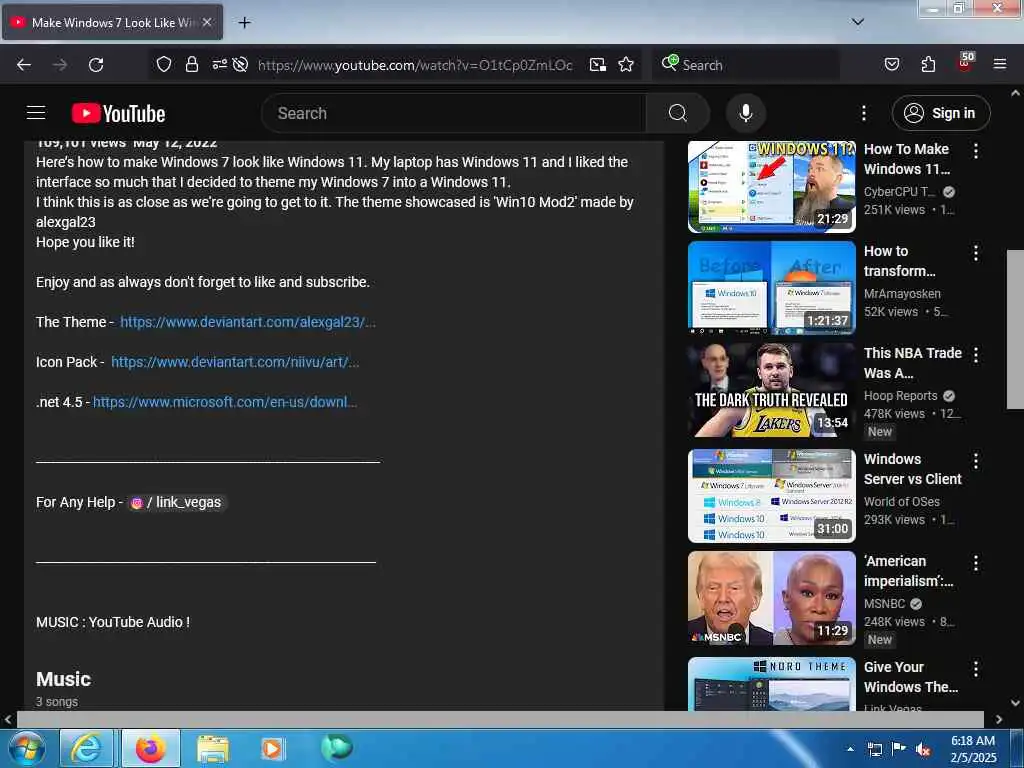The width and height of the screenshot is (1024, 768).
Task: Close the Make Windows 7 tab
Action: tap(207, 22)
